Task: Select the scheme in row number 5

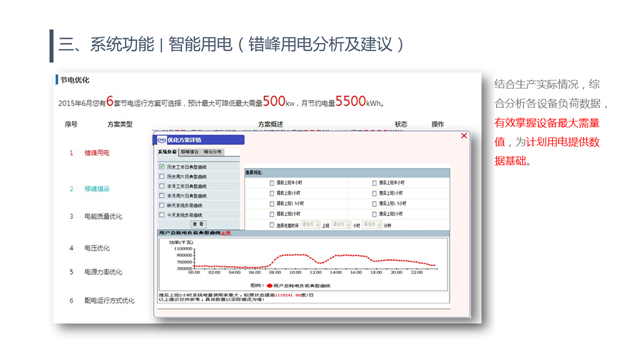Action: click(103, 272)
